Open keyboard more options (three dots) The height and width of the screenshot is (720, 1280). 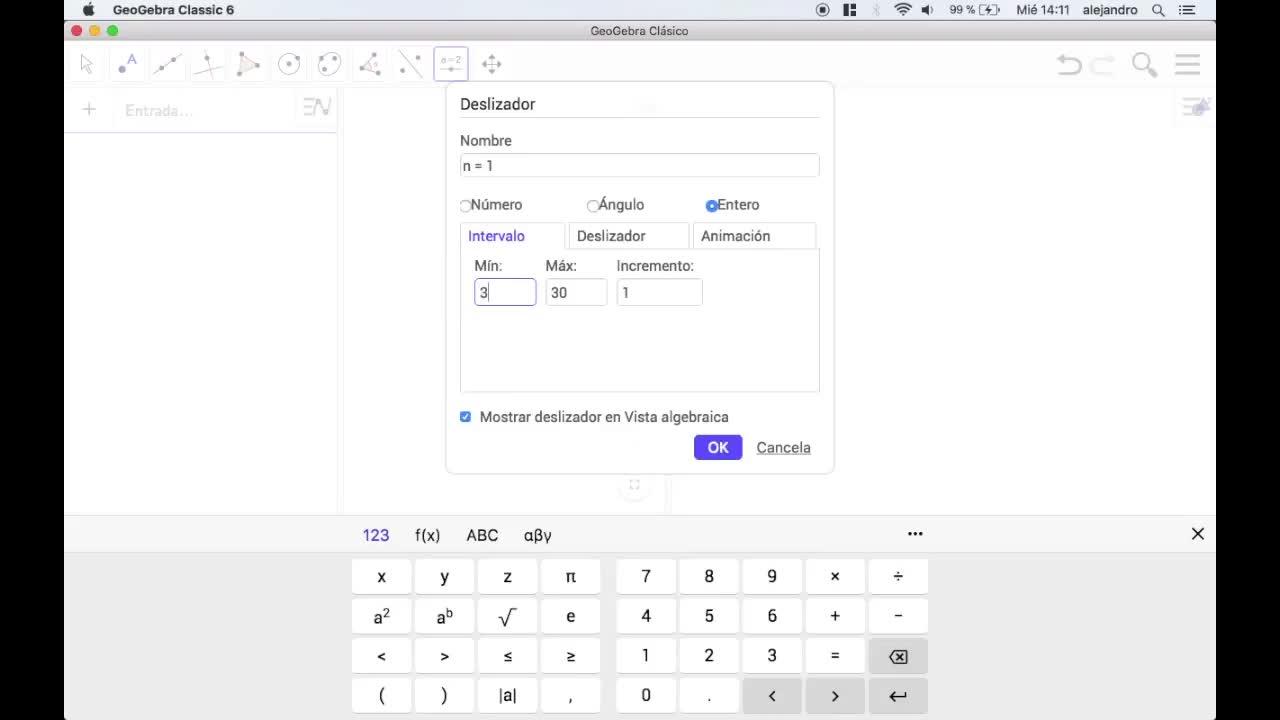[915, 534]
